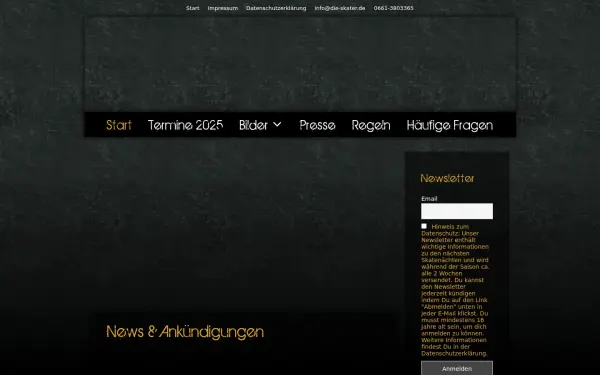This screenshot has width=600, height=375.
Task: Expand the Bilder submenu chevron
Action: [x=277, y=124]
